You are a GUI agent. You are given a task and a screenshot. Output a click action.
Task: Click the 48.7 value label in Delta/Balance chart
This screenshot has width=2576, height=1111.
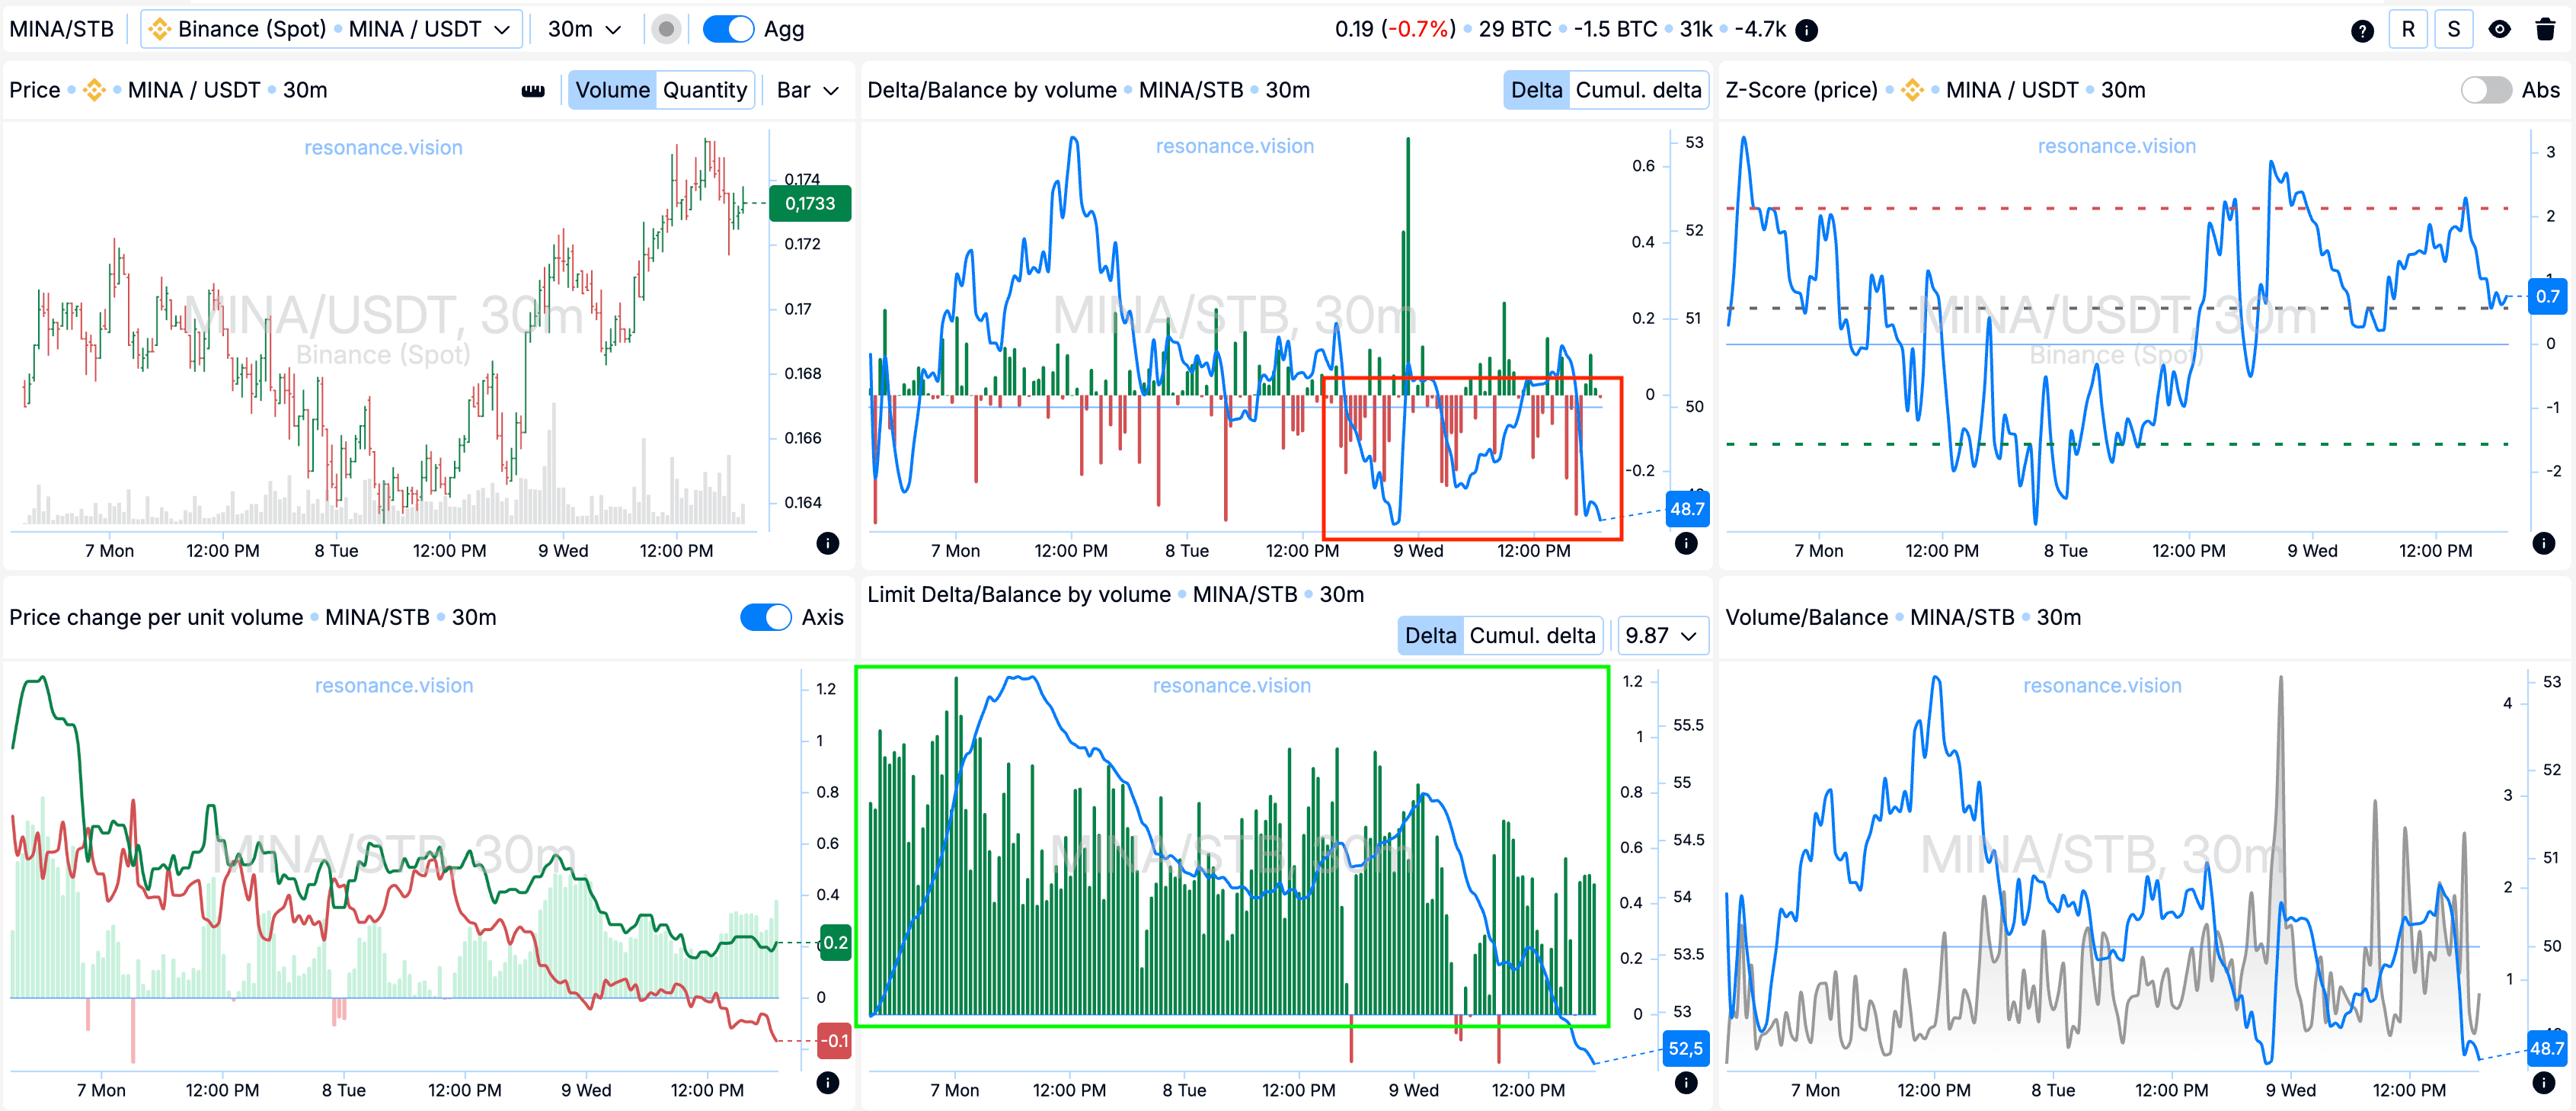point(1687,509)
